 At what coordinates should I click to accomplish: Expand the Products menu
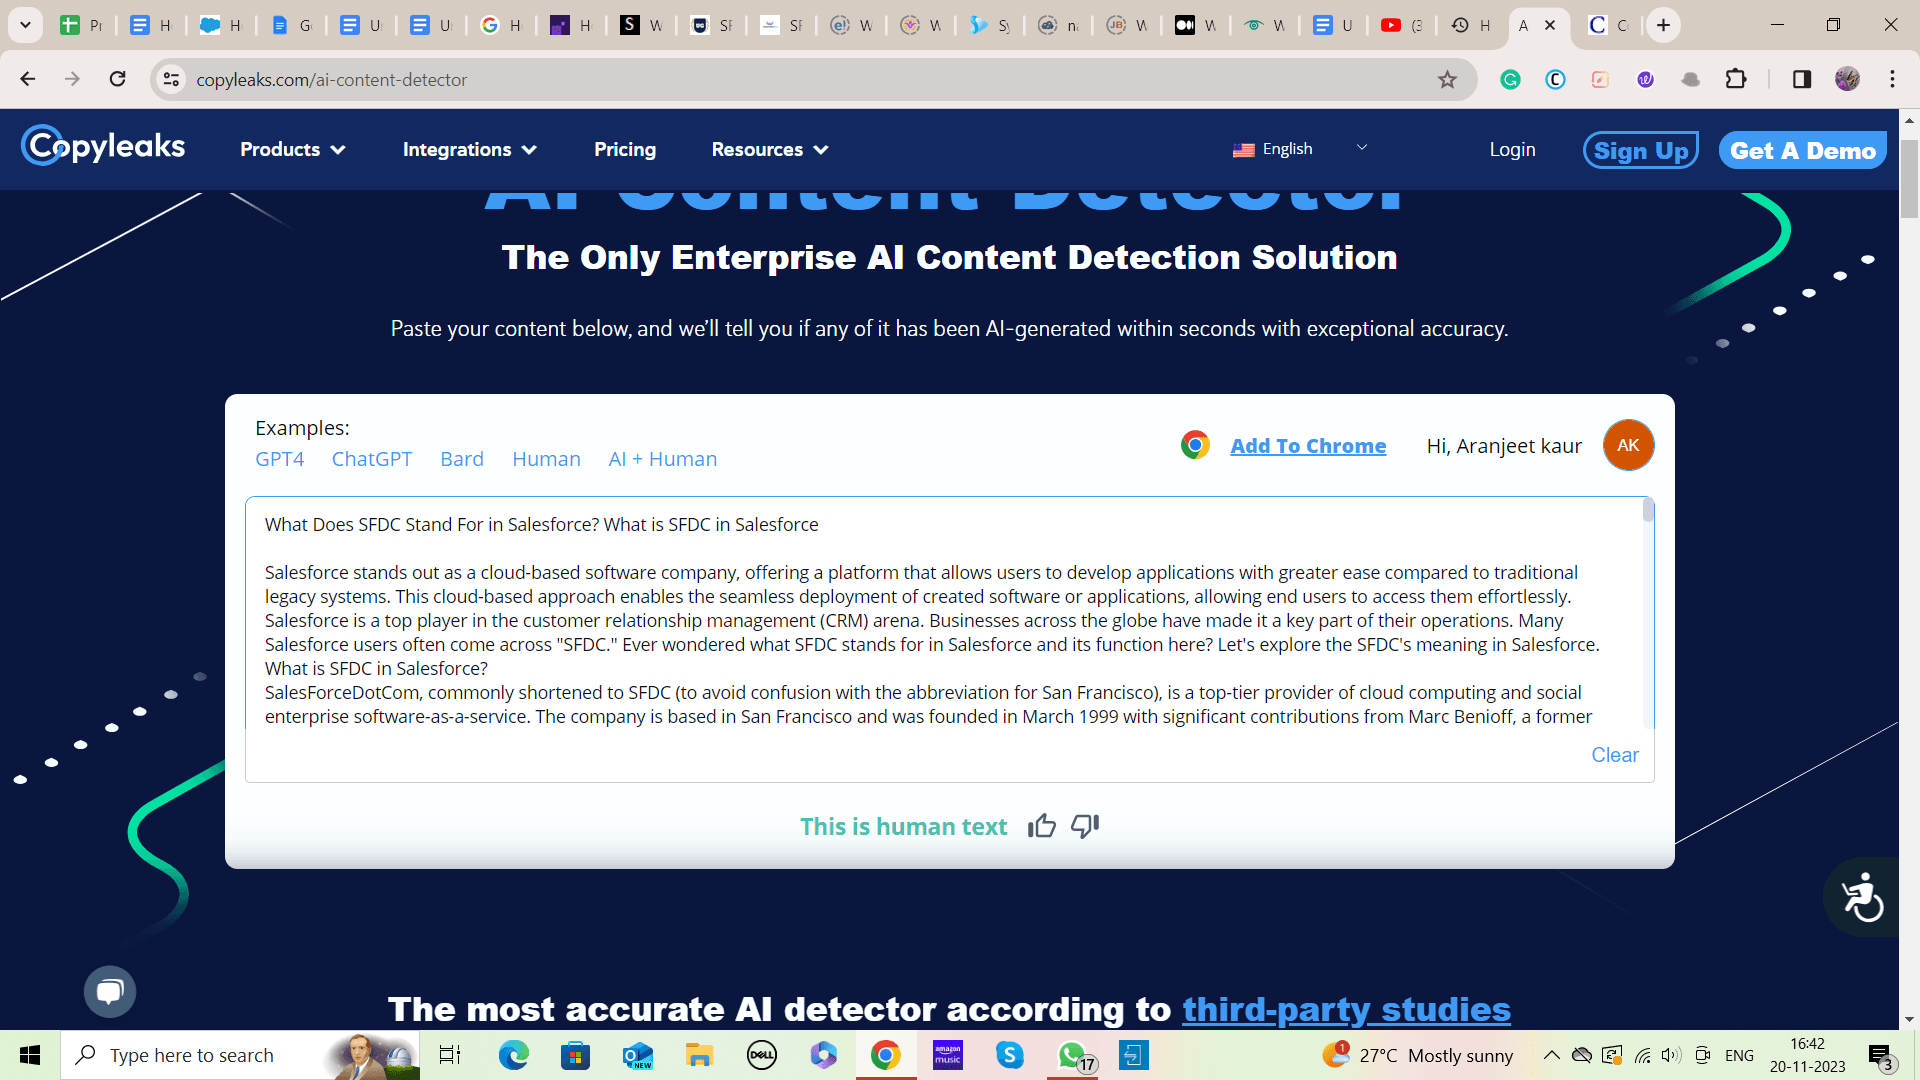click(292, 149)
